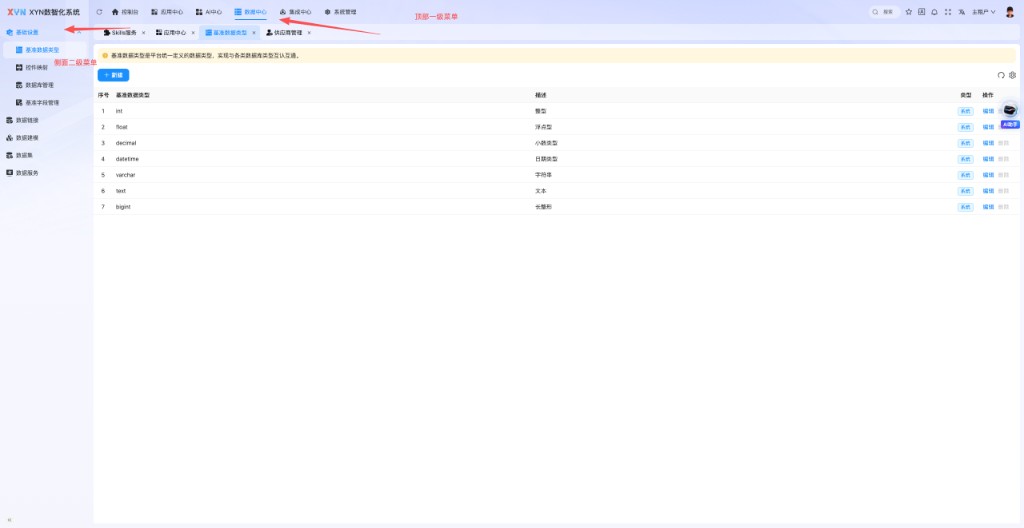Click 编辑 in the float row
Viewport: 1024px width, 528px height.
pyautogui.click(x=988, y=127)
